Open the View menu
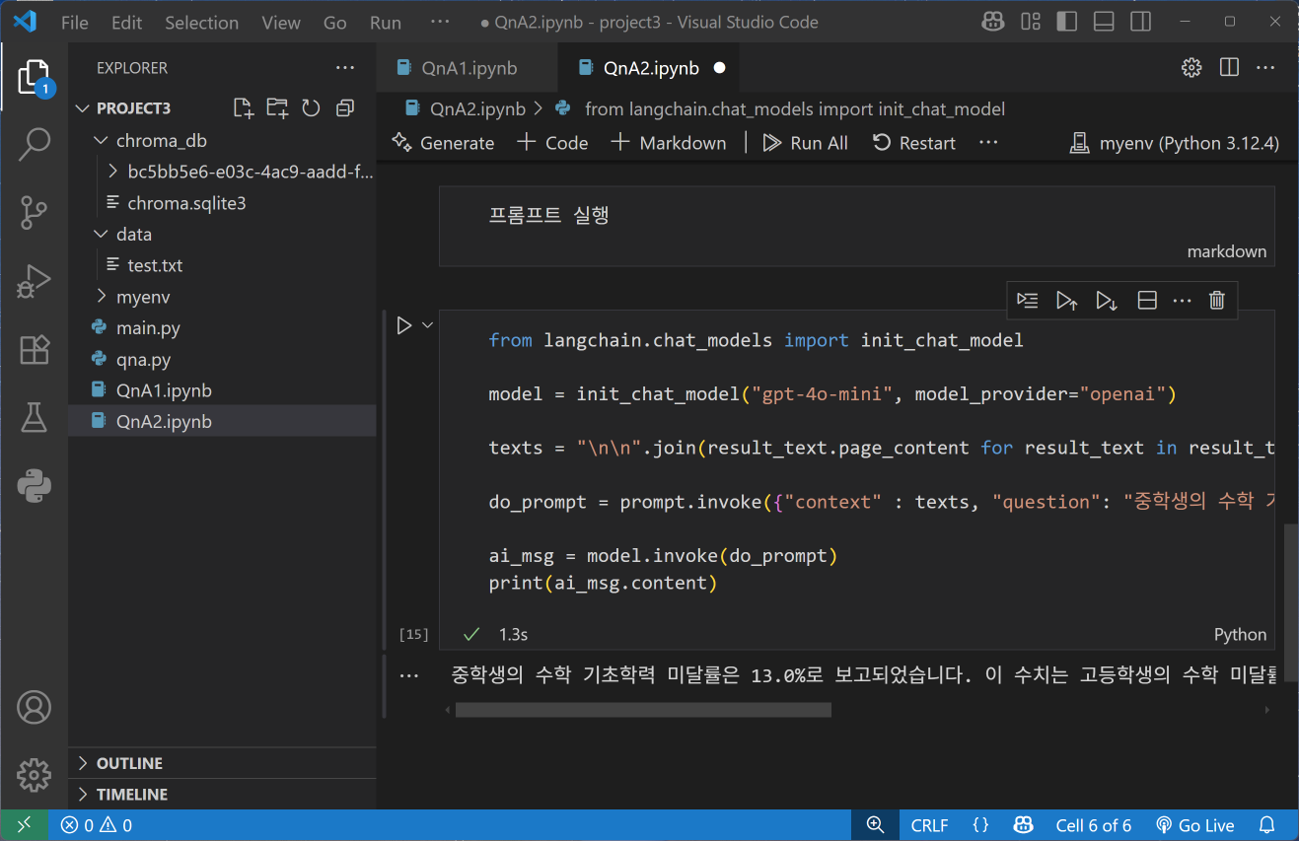The width and height of the screenshot is (1299, 841). 280,22
